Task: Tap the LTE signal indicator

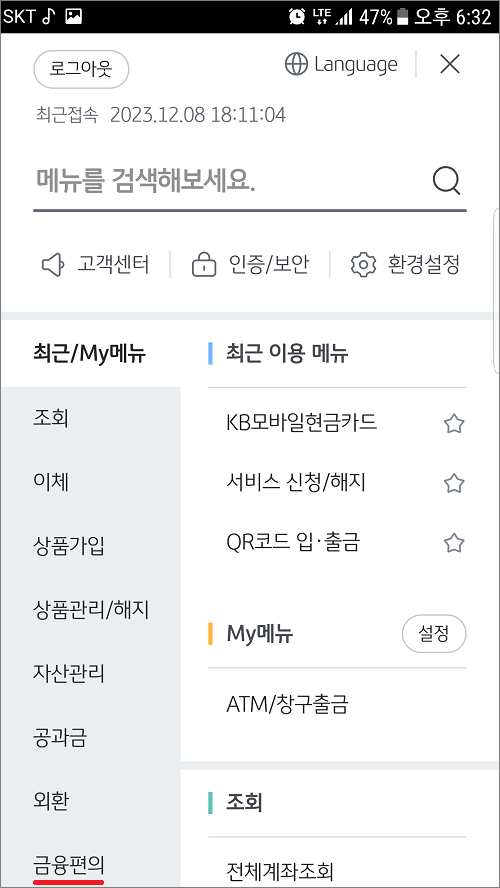Action: [x=320, y=16]
